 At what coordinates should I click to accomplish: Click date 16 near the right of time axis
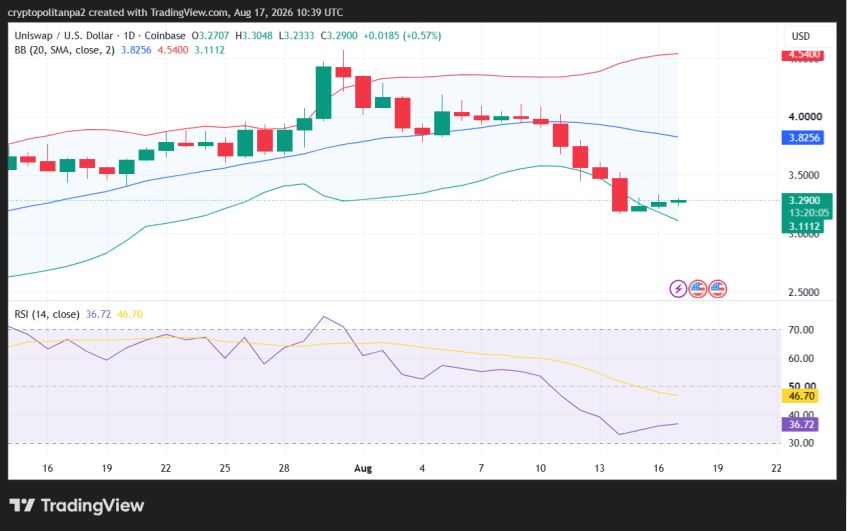click(x=658, y=468)
